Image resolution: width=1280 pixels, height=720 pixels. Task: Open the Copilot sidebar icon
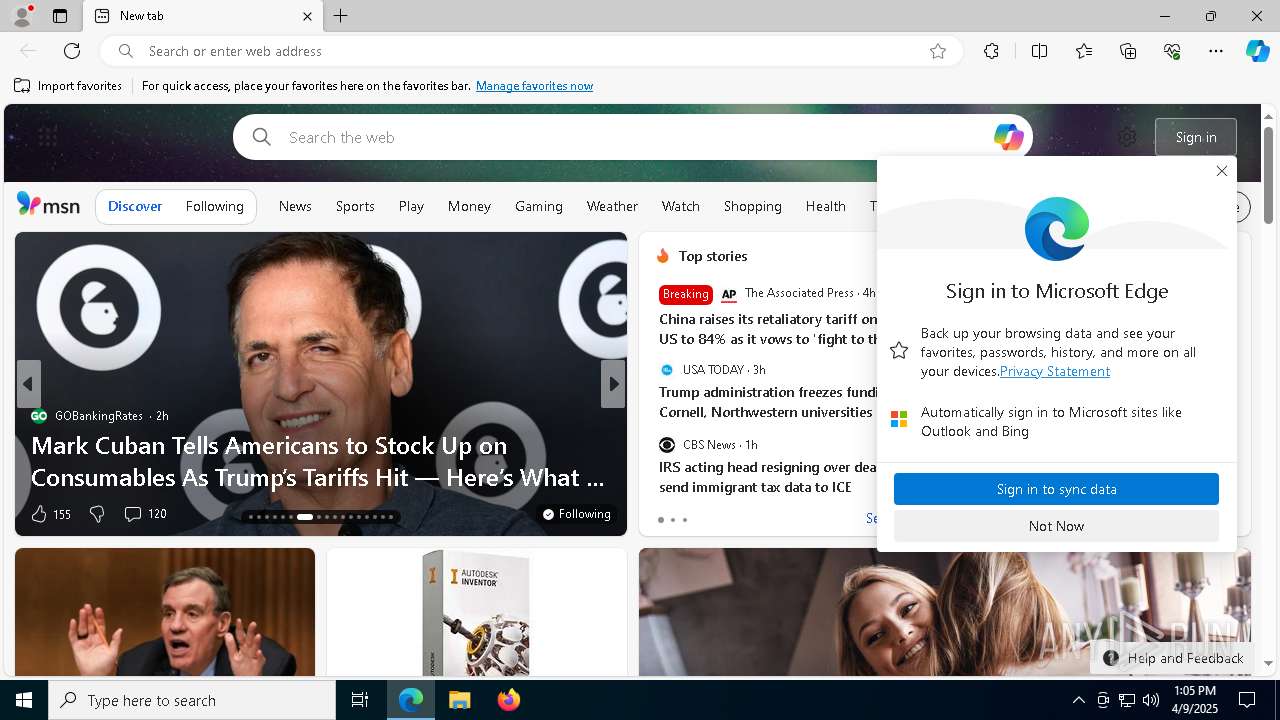tap(1257, 51)
